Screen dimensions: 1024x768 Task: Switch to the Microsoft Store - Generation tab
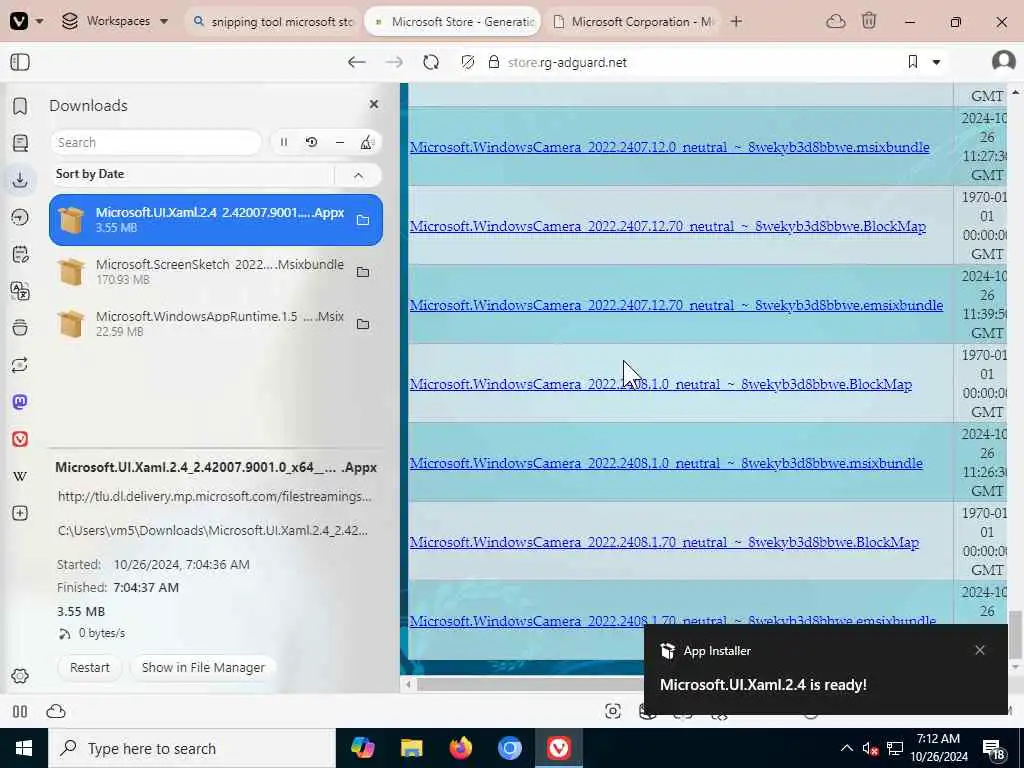[x=453, y=22]
